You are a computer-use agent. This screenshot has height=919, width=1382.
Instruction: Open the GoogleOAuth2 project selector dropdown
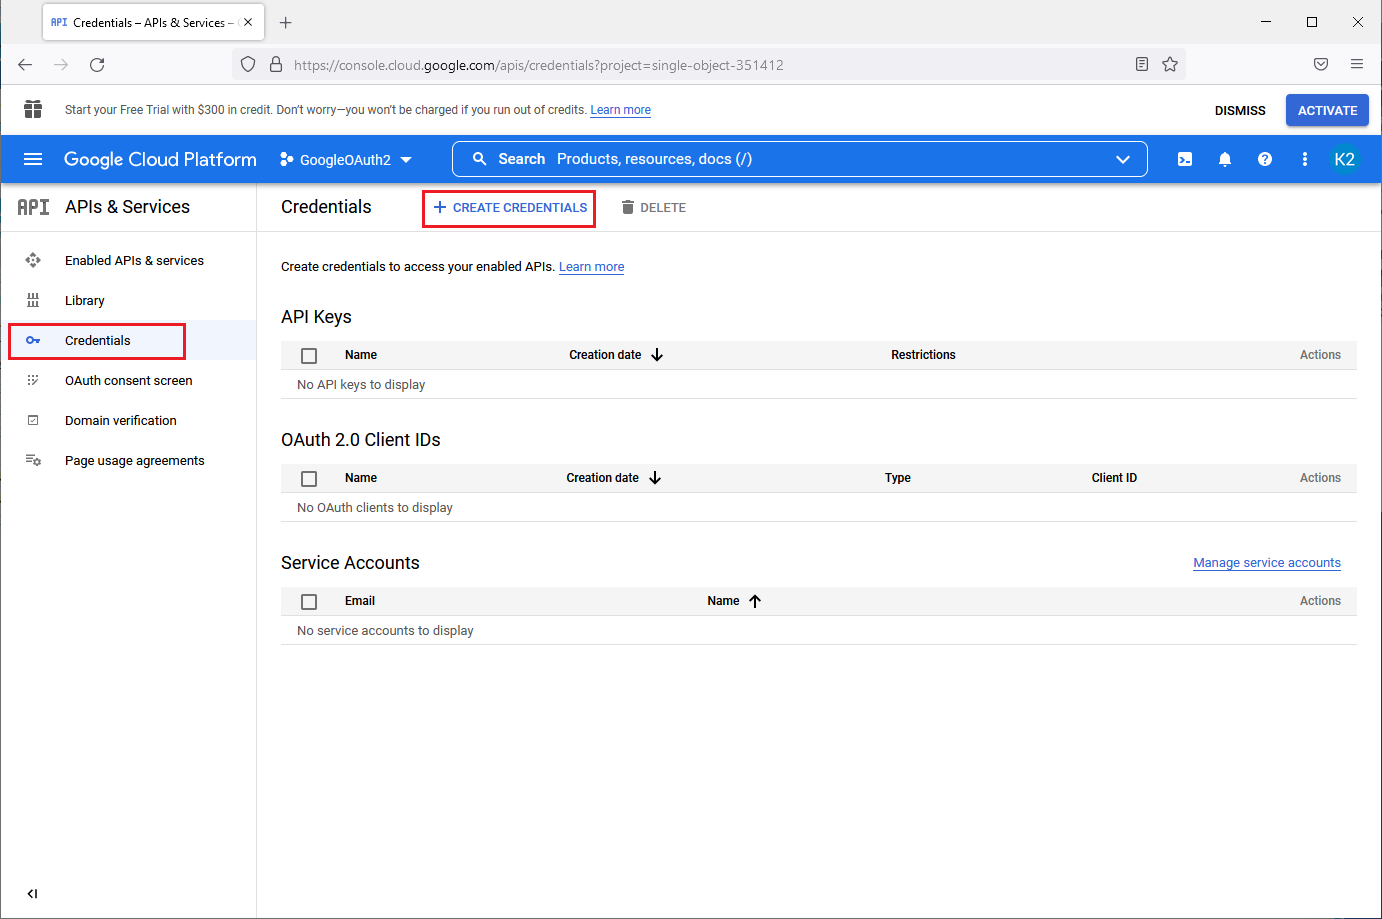pyautogui.click(x=346, y=160)
